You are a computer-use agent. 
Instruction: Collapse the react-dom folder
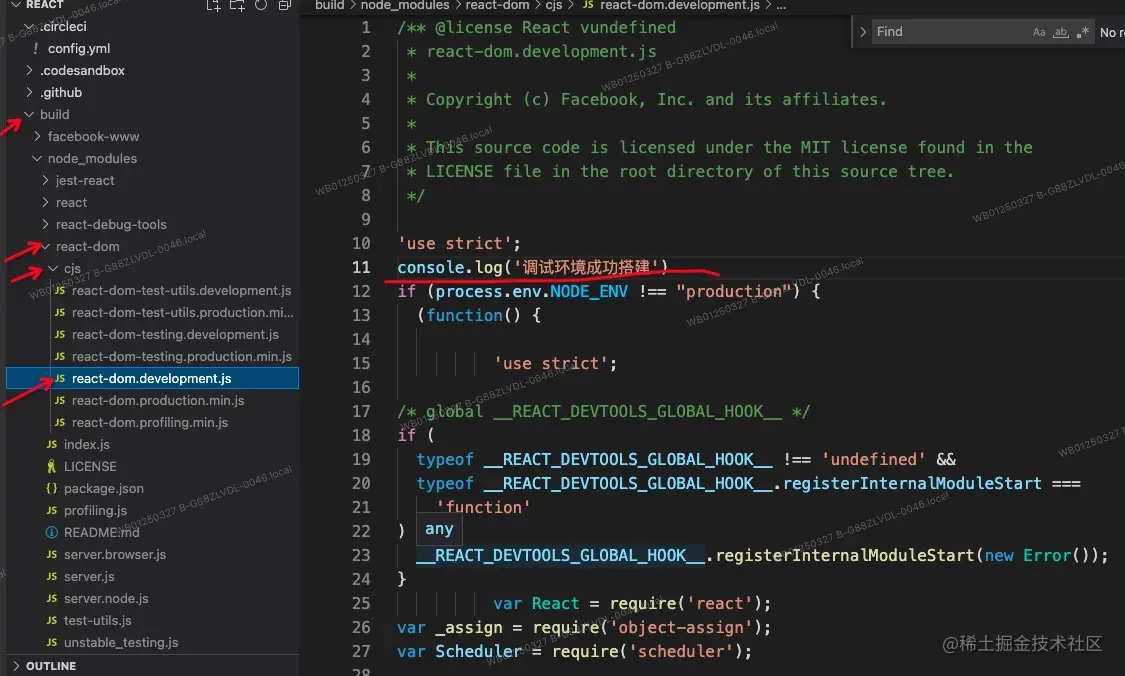tap(45, 247)
